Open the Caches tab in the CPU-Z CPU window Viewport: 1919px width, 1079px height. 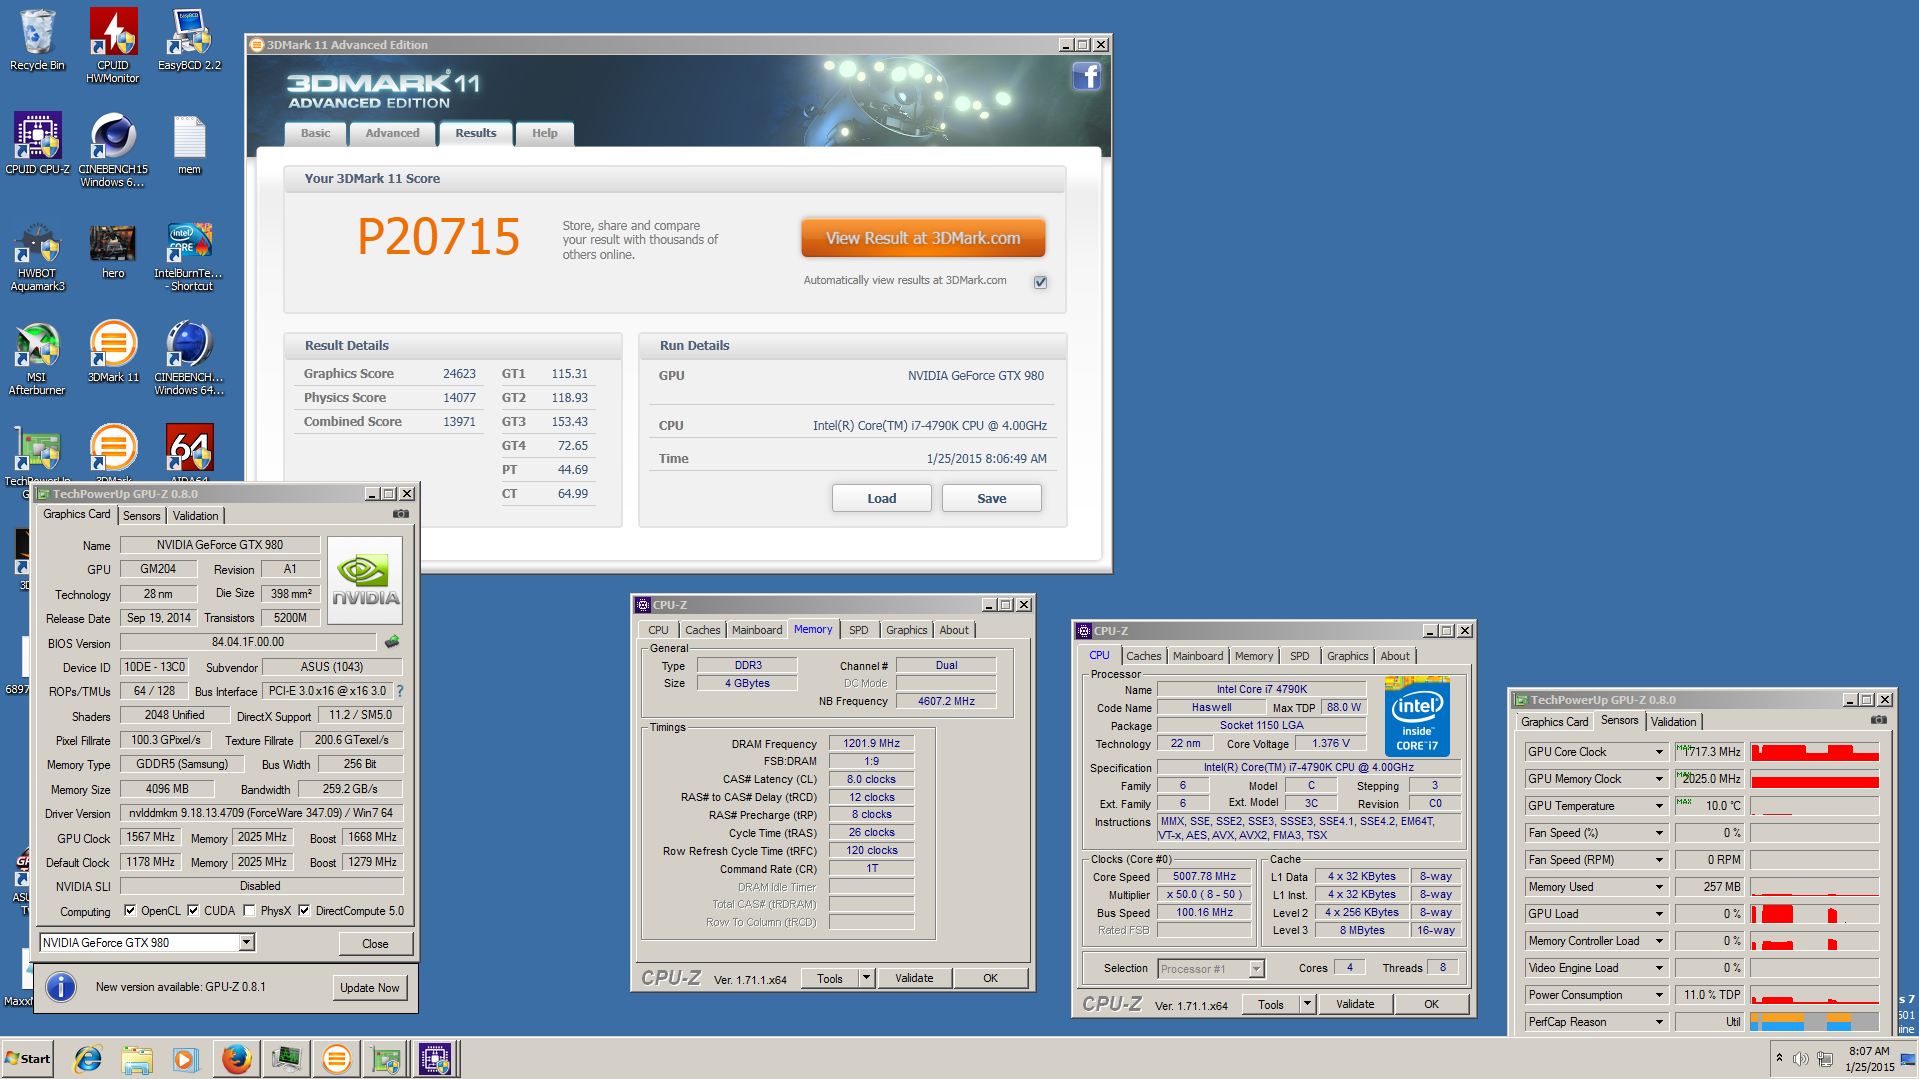pos(1143,656)
